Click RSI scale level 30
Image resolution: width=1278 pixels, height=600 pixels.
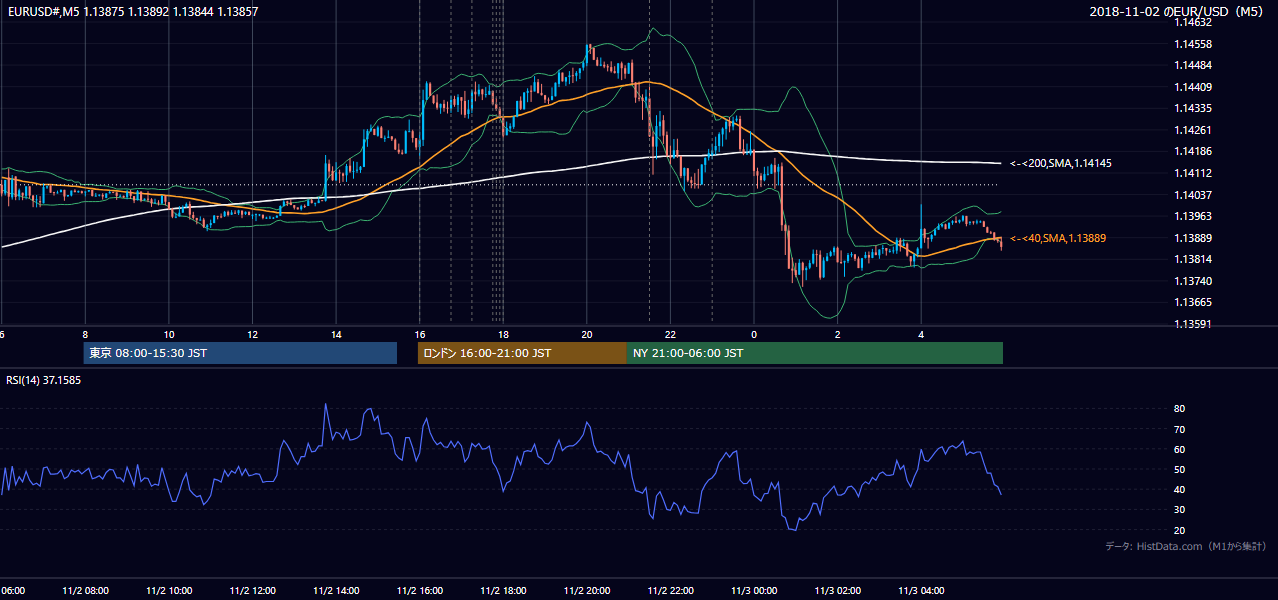[1180, 510]
